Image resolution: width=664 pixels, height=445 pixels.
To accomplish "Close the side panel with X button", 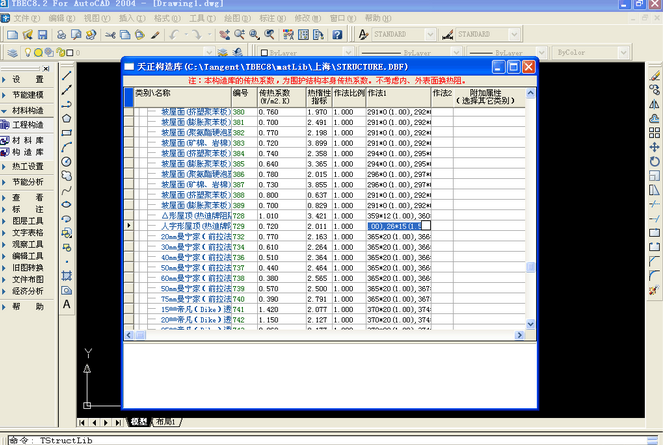I will click(46, 68).
